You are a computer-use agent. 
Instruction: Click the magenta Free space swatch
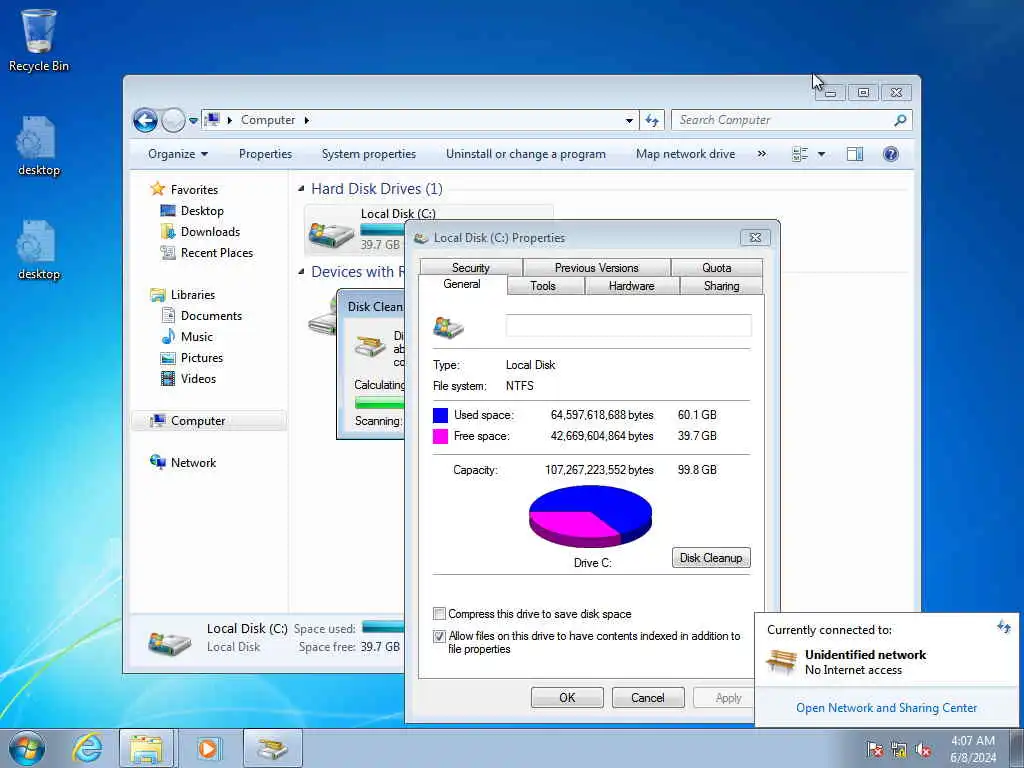440,436
